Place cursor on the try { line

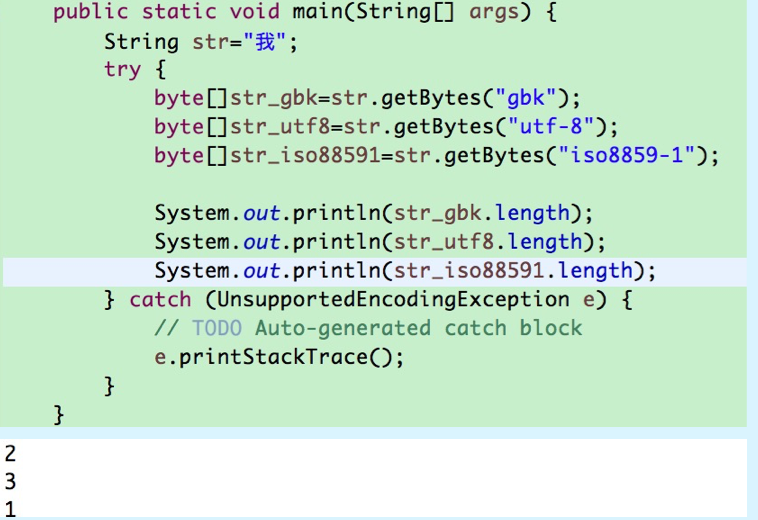pos(135,70)
